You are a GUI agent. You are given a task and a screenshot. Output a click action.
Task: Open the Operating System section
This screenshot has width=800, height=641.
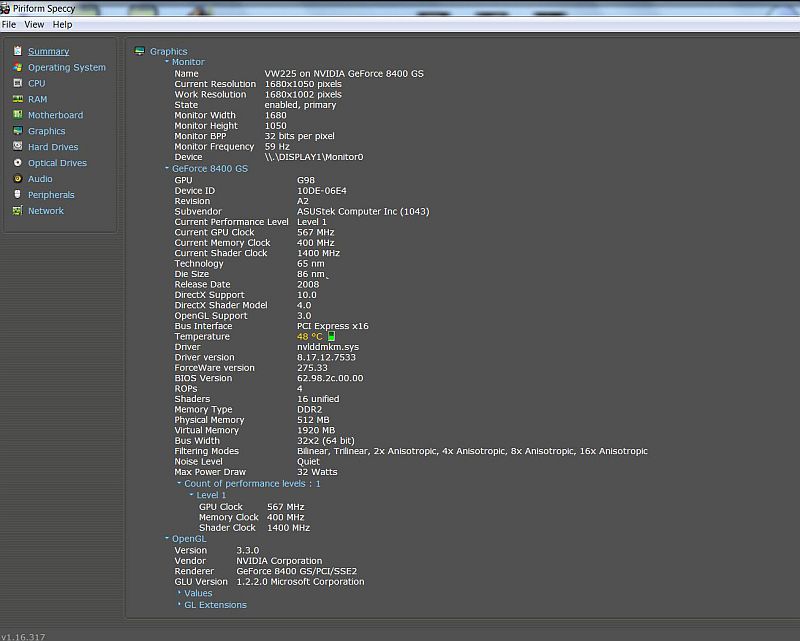[67, 67]
